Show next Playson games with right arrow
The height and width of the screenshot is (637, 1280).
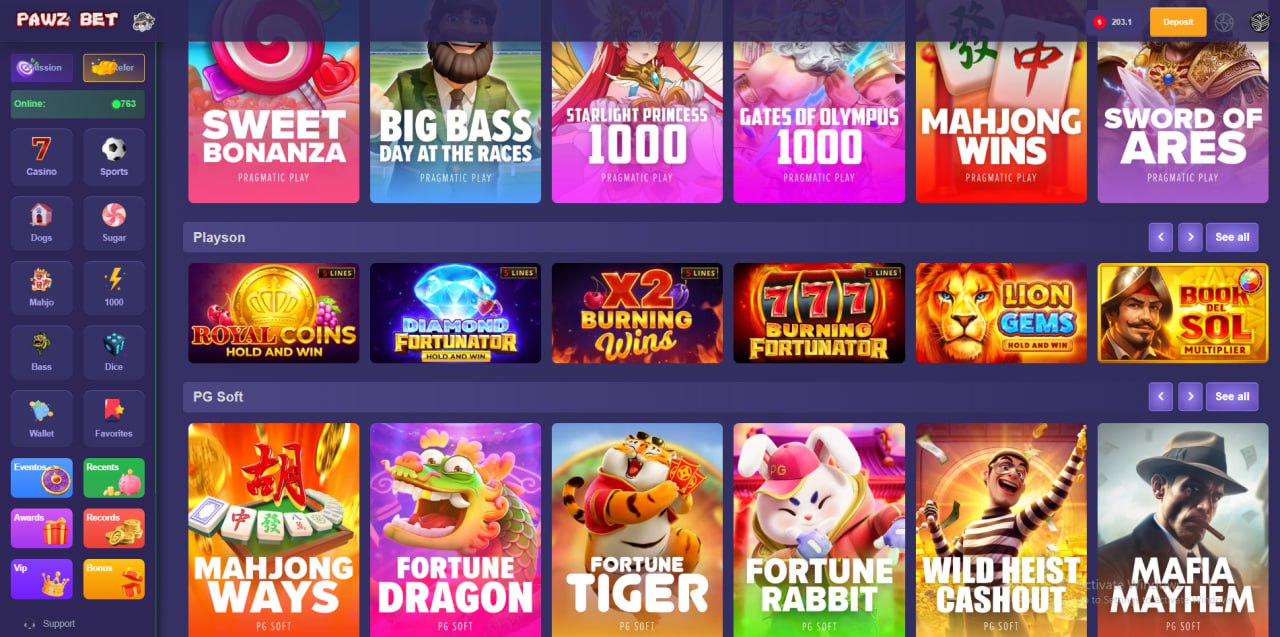[x=1190, y=237]
